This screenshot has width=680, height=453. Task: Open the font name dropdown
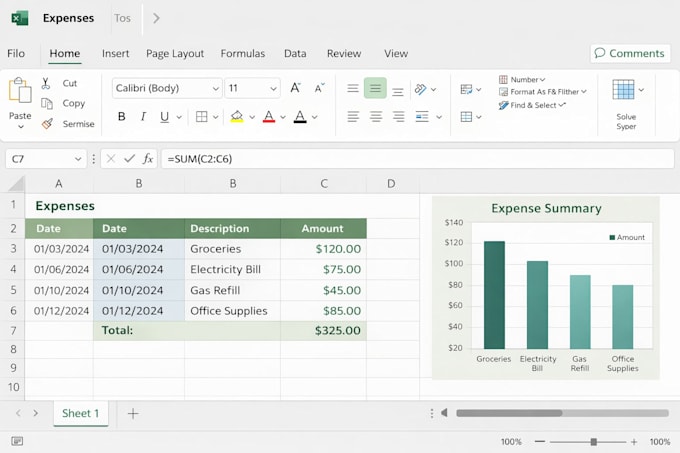[216, 89]
